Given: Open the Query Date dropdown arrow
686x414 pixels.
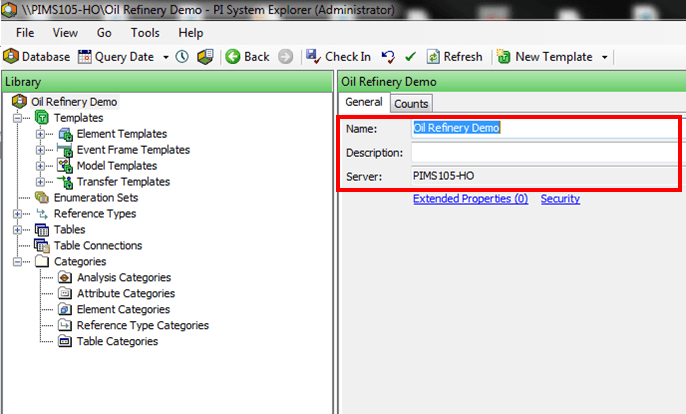Looking at the screenshot, I should 166,57.
